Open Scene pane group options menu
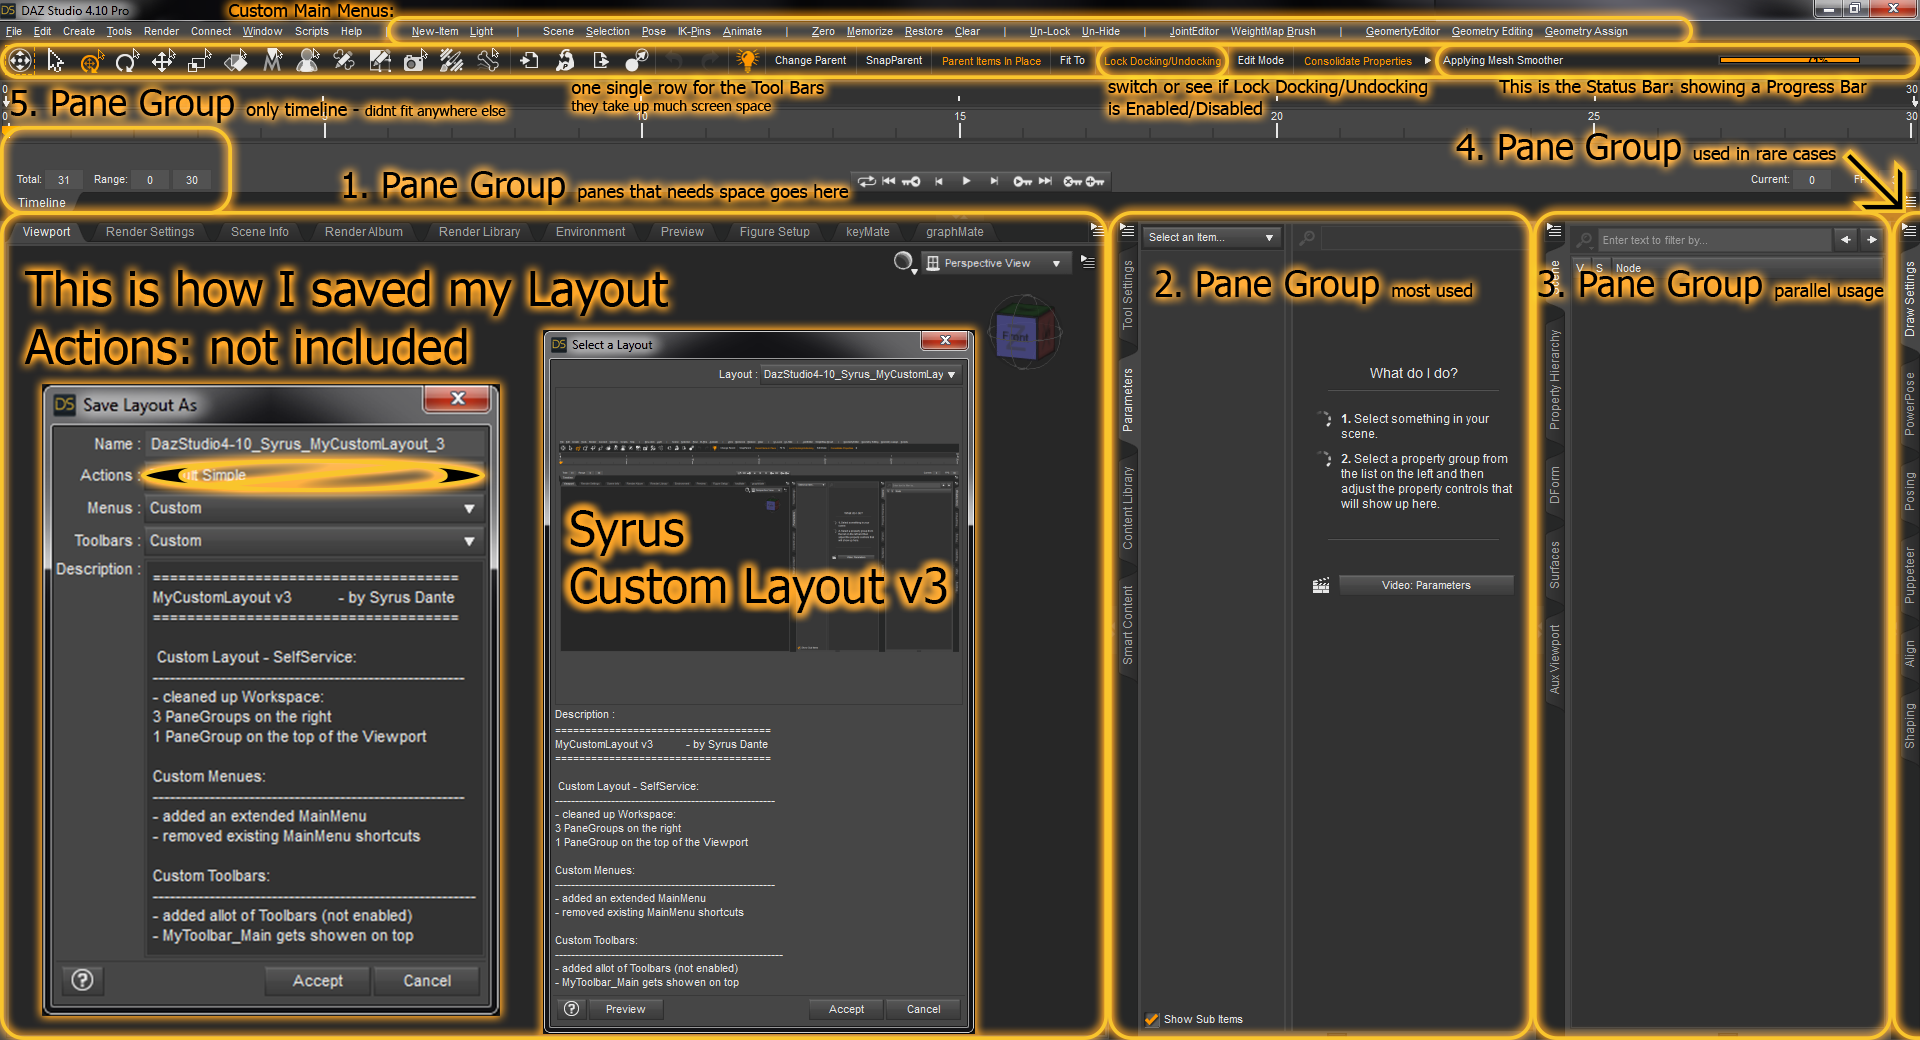Screen dimensions: 1920x1040 pos(1554,230)
